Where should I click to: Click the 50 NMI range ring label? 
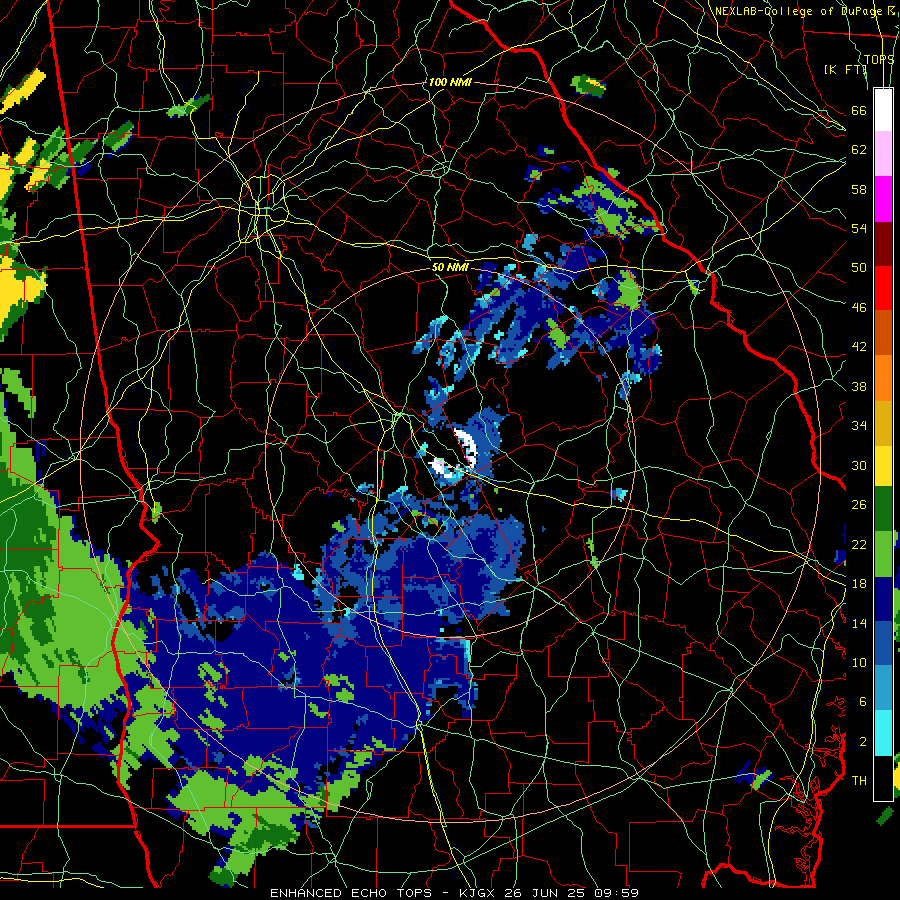[450, 267]
